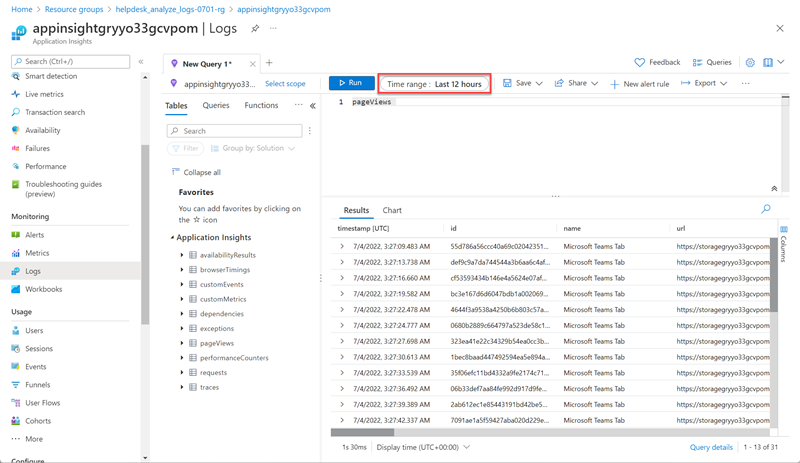Create a New alert rule
This screenshot has height=463, width=800.
pyautogui.click(x=640, y=84)
